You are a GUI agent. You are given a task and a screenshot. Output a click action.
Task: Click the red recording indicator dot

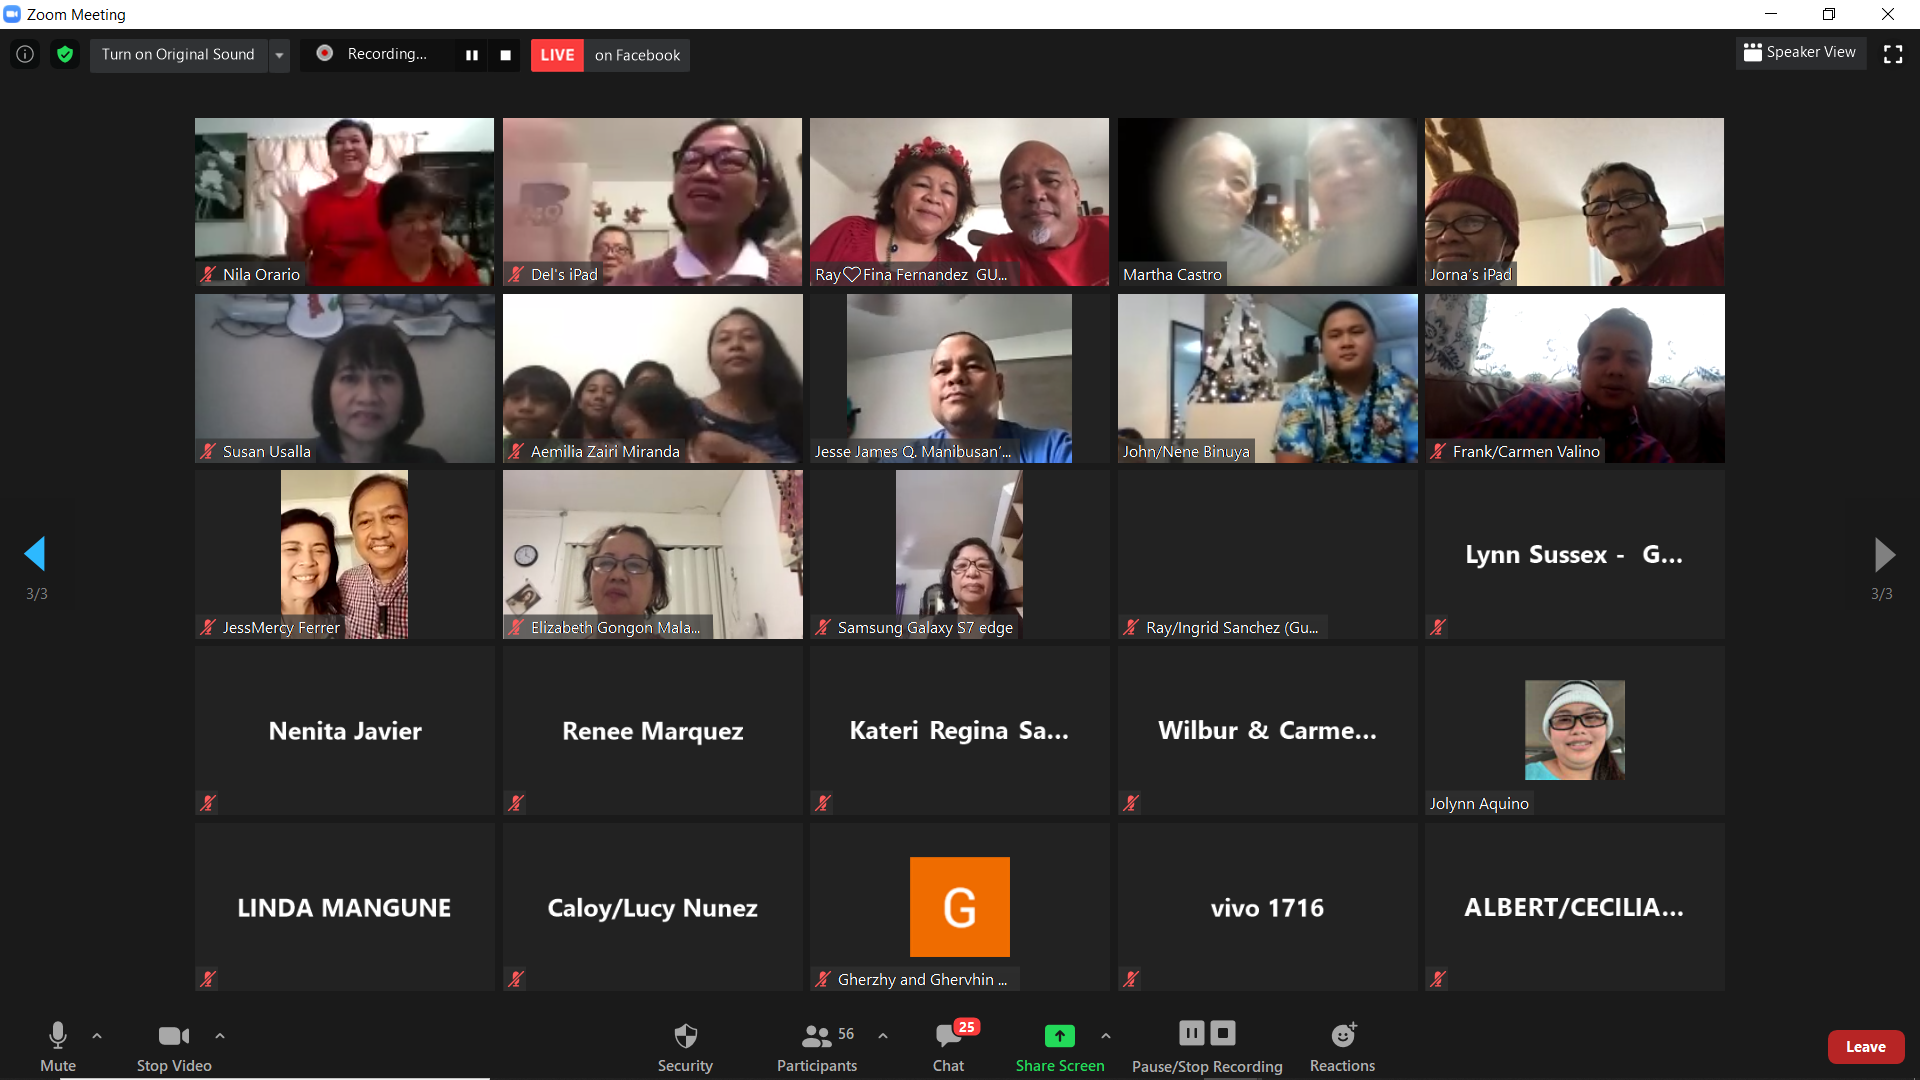325,53
